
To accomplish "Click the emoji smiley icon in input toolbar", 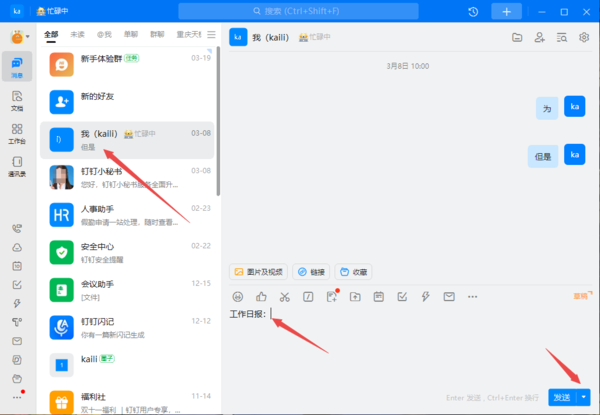I will (238, 297).
